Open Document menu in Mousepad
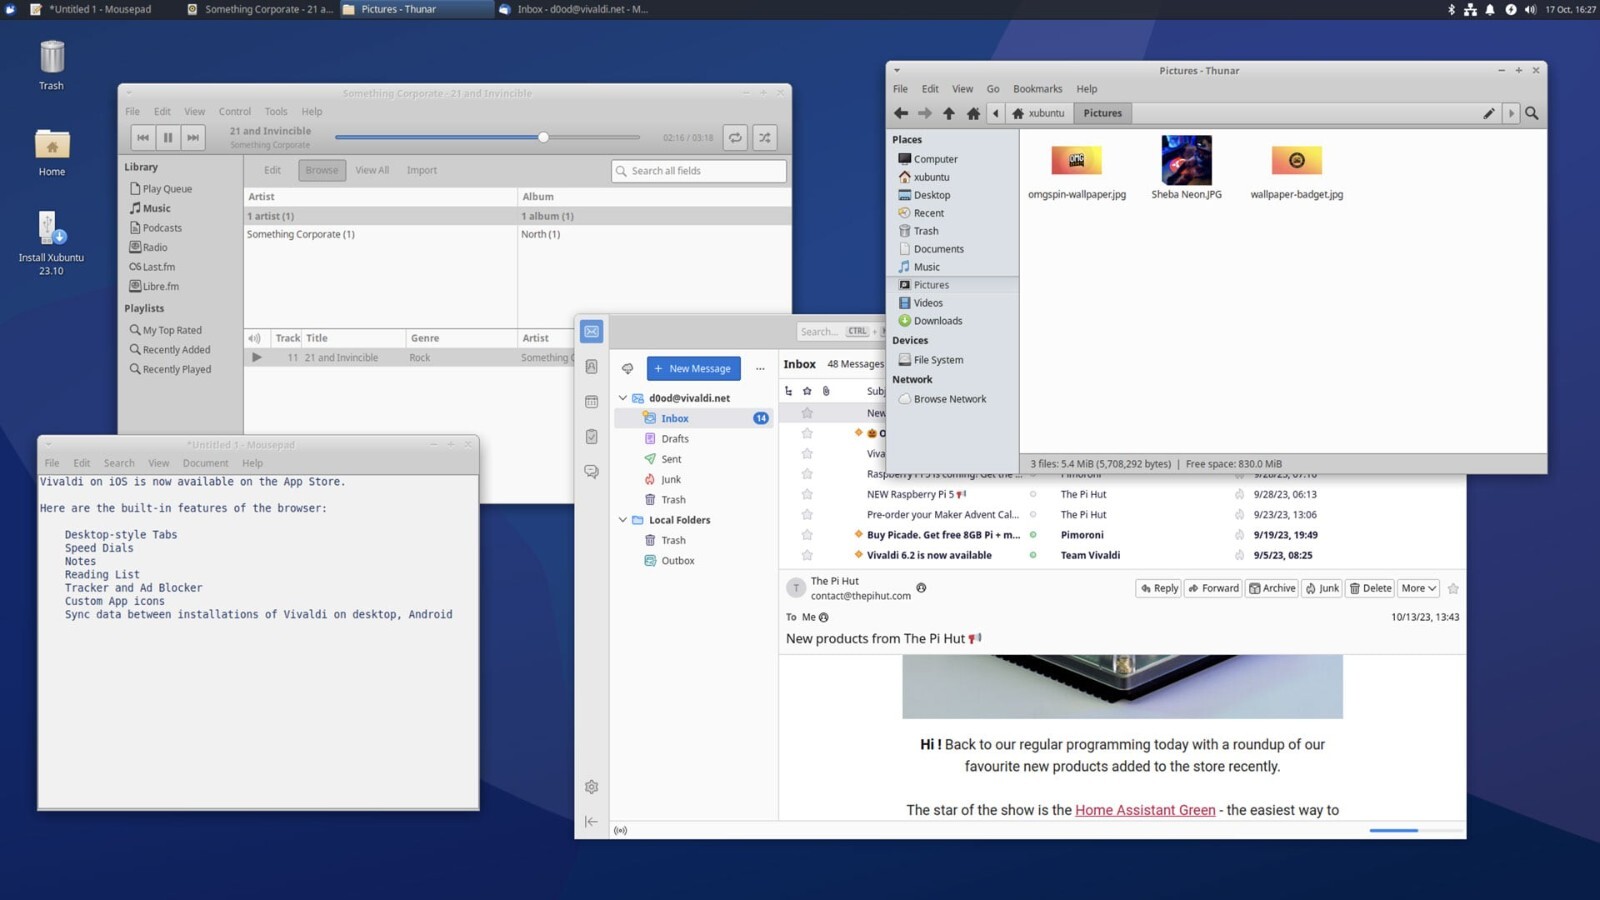 (x=206, y=463)
